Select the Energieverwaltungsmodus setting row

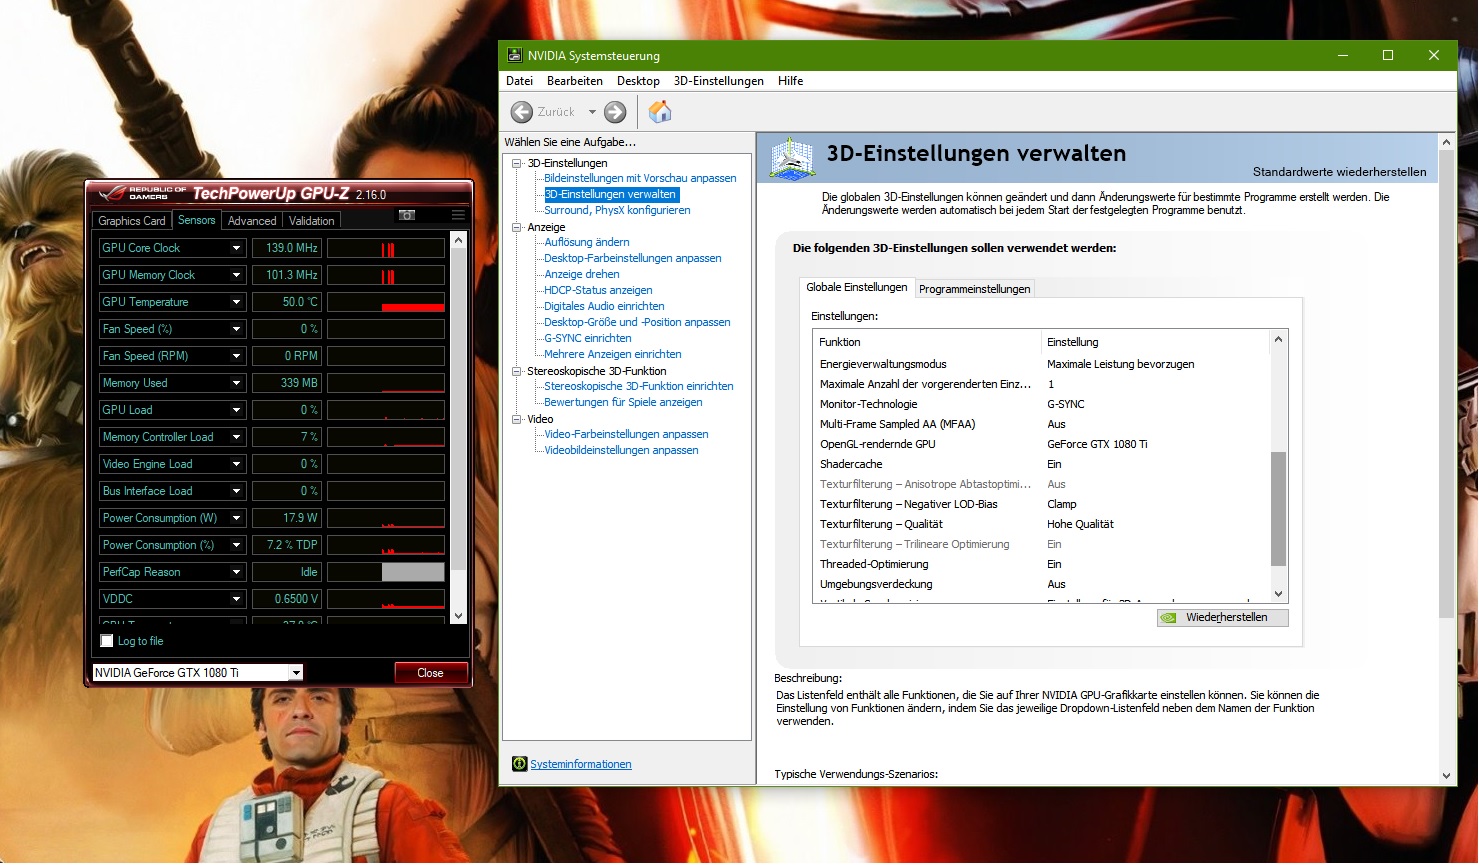[x=1041, y=364]
